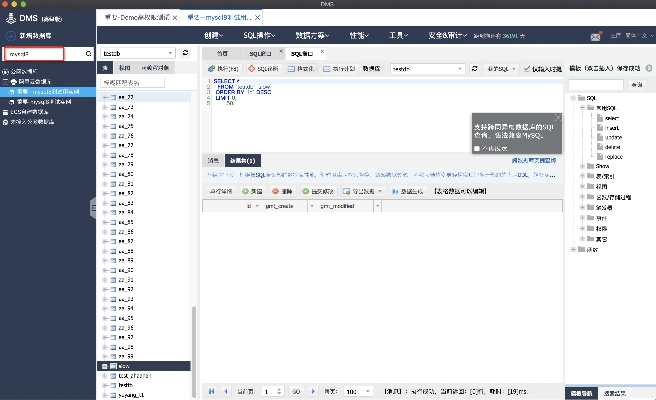The image size is (656, 400).
Task: Go to first page of results
Action: (x=211, y=391)
